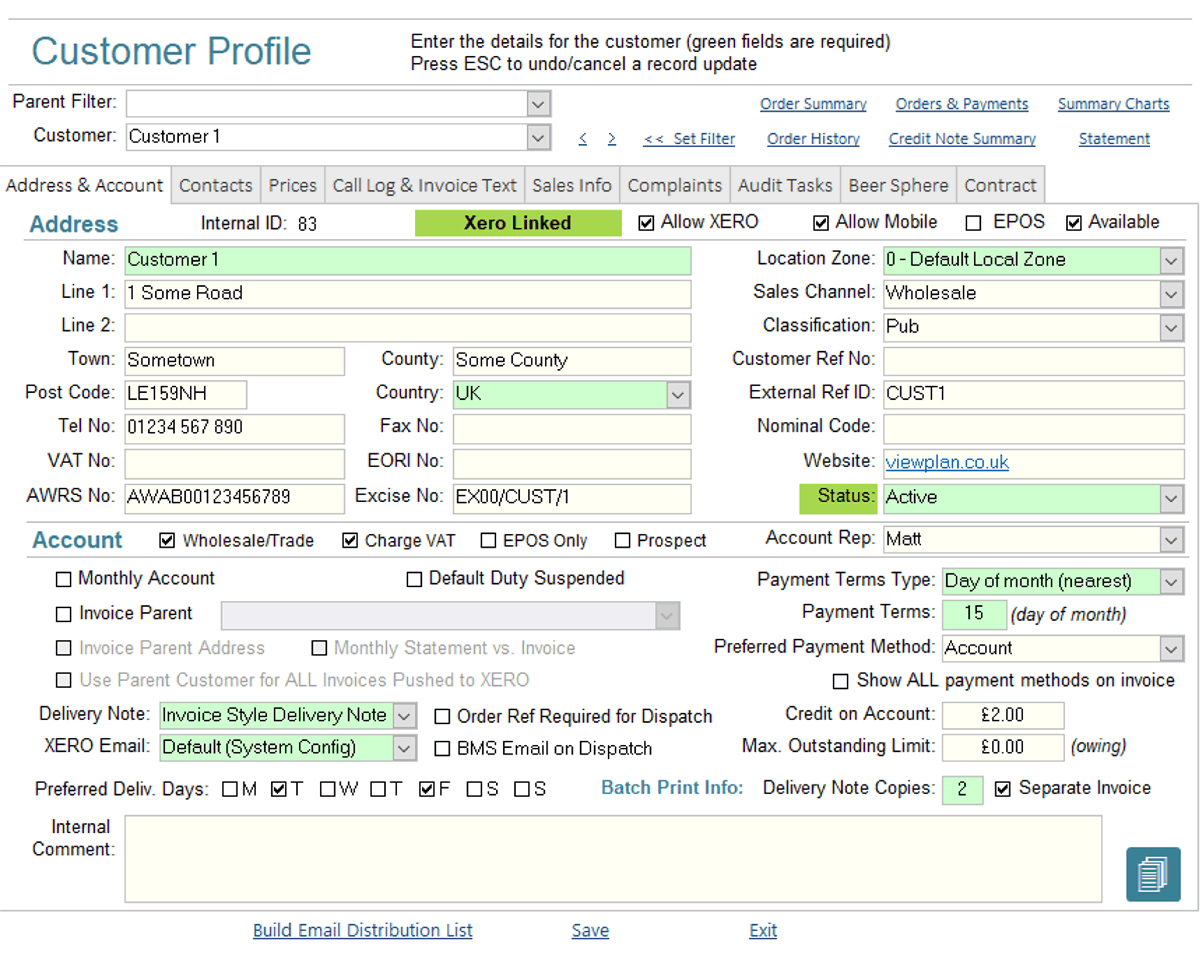Viewport: 1200px width, 954px height.
Task: Check Wednesday in preferred delivery days
Action: coord(328,789)
